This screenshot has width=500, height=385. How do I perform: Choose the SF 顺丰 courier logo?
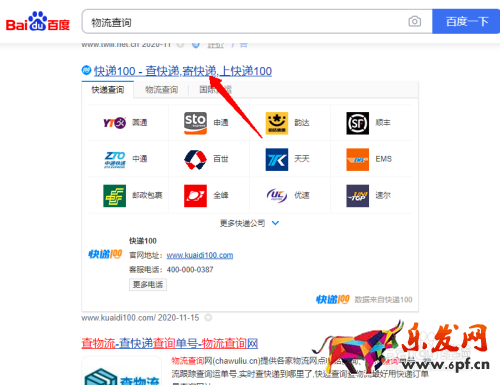[358, 123]
